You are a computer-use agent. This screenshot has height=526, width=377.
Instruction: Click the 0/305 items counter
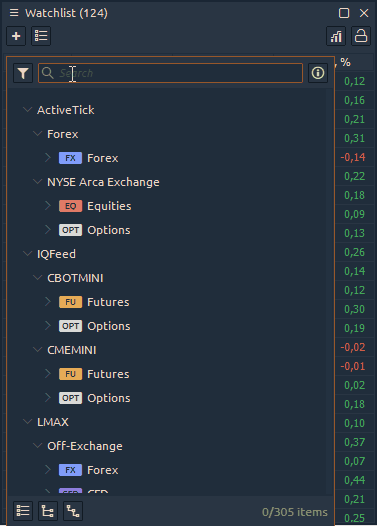pyautogui.click(x=294, y=512)
